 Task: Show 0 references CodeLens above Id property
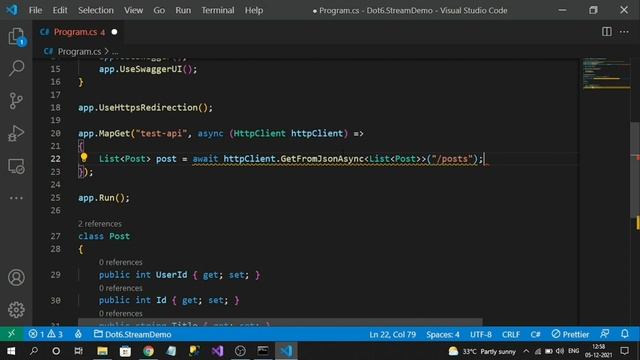[x=120, y=288]
